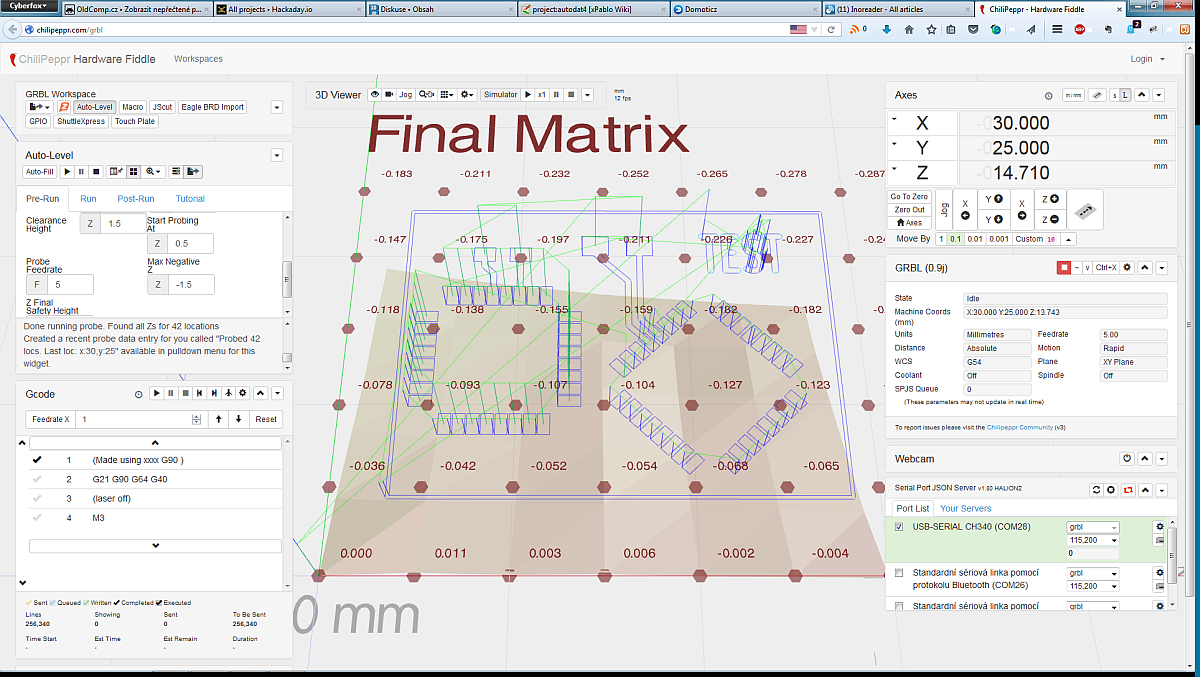Click the Axes home button
1200x677 pixels.
[x=908, y=223]
